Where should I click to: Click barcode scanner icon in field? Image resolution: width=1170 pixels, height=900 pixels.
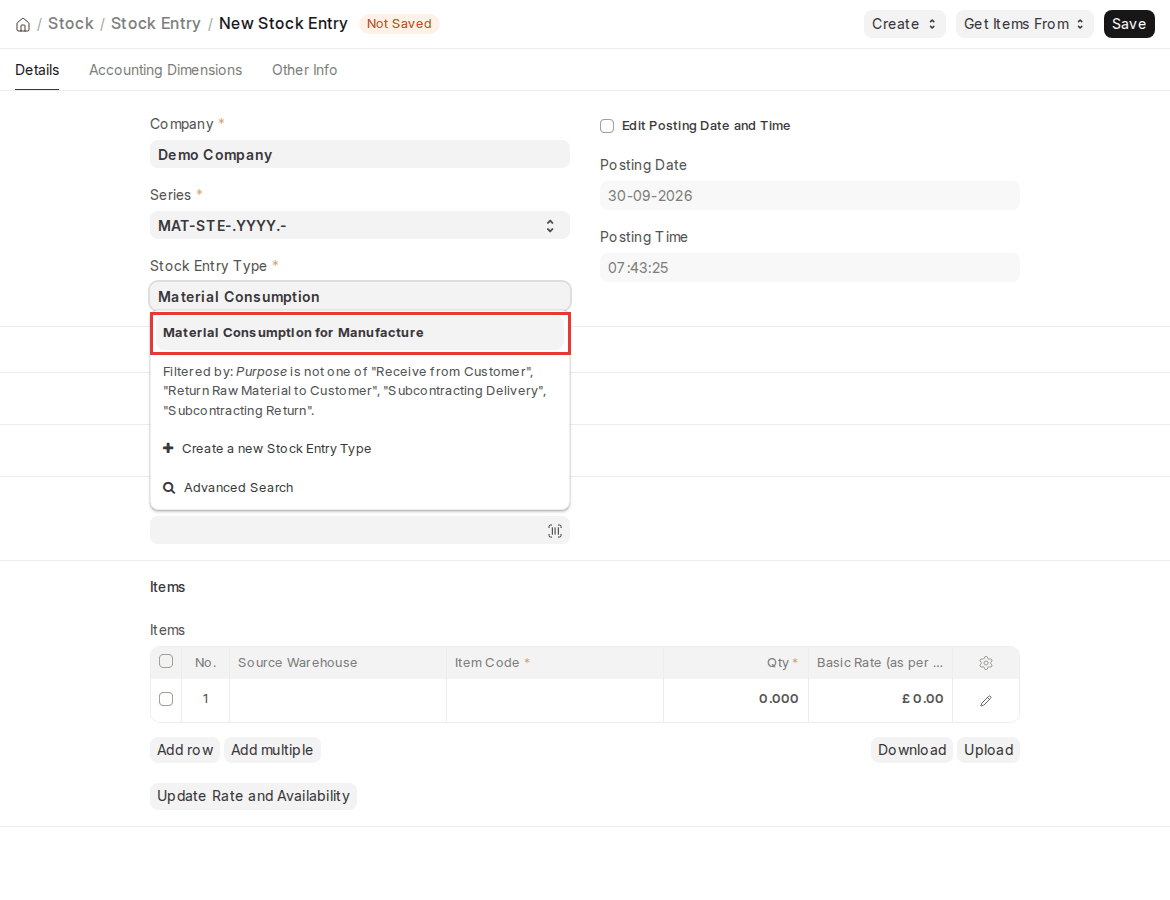tap(554, 531)
